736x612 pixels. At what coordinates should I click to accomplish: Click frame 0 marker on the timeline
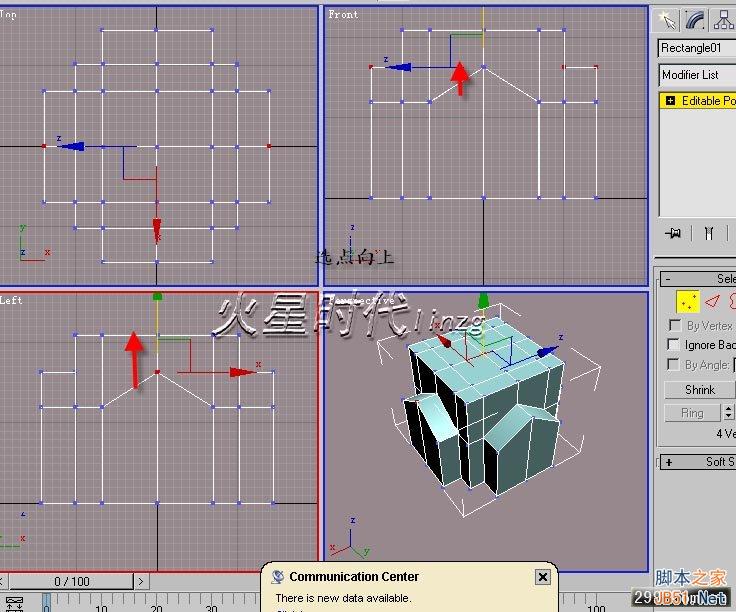46,603
